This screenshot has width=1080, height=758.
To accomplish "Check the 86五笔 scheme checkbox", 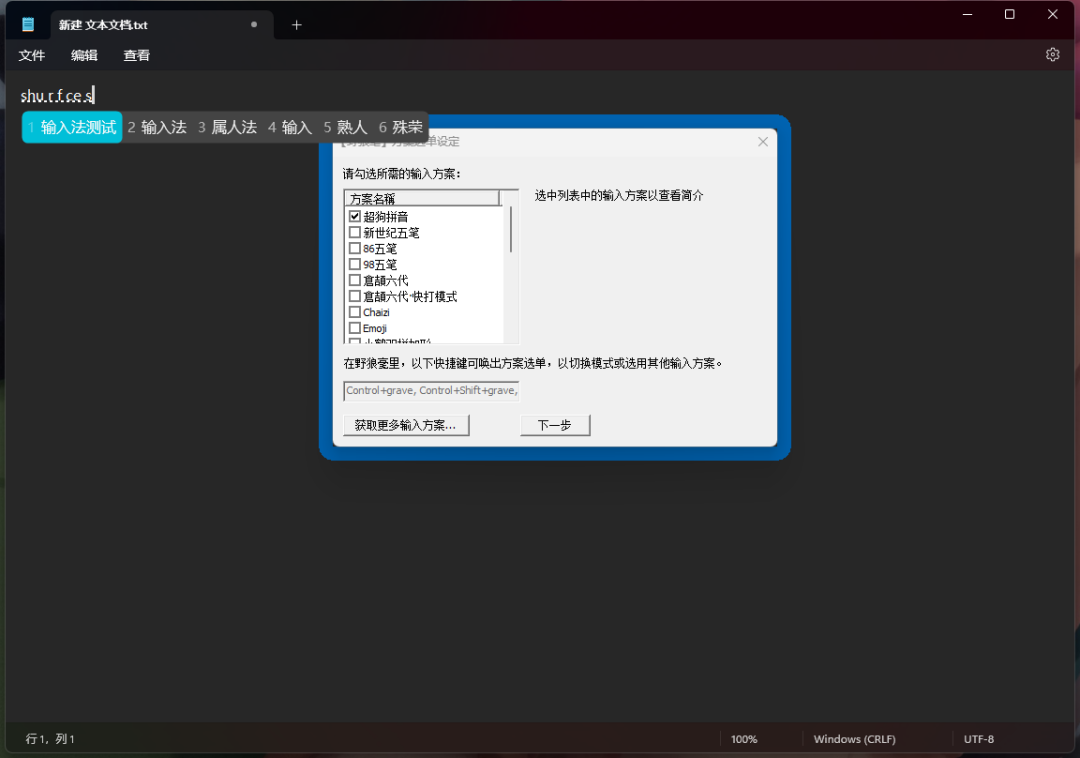I will [355, 248].
